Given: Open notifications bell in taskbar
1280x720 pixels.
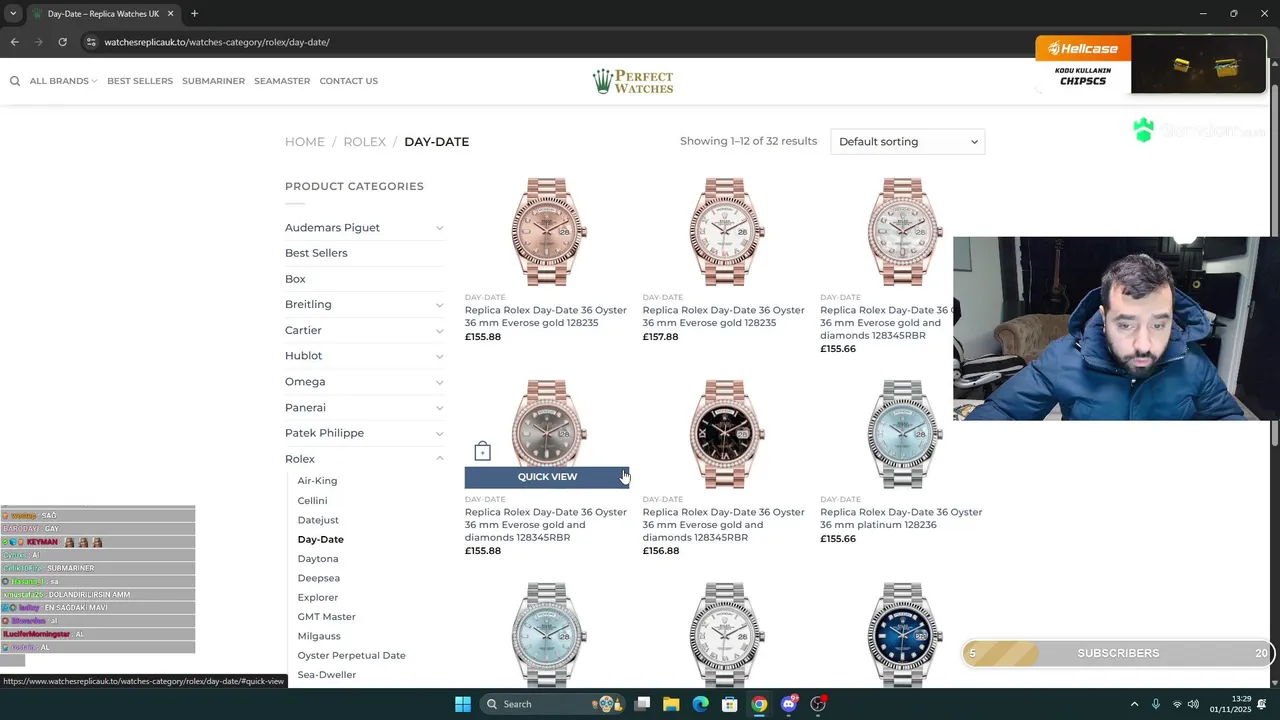Looking at the screenshot, I should [x=1262, y=704].
